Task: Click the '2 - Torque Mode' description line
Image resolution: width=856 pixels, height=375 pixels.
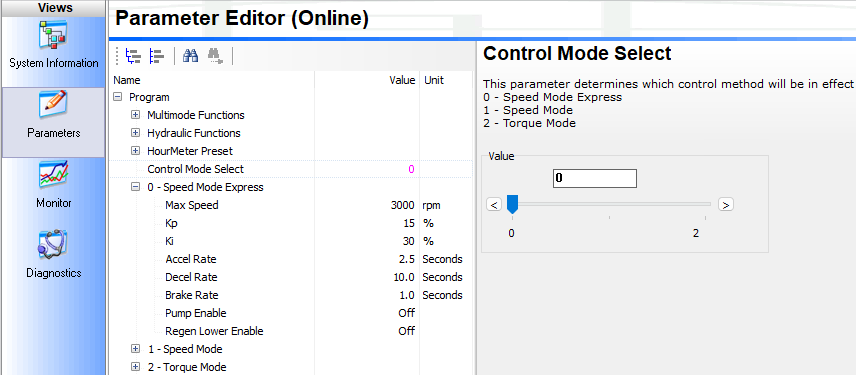Action: tap(530, 123)
